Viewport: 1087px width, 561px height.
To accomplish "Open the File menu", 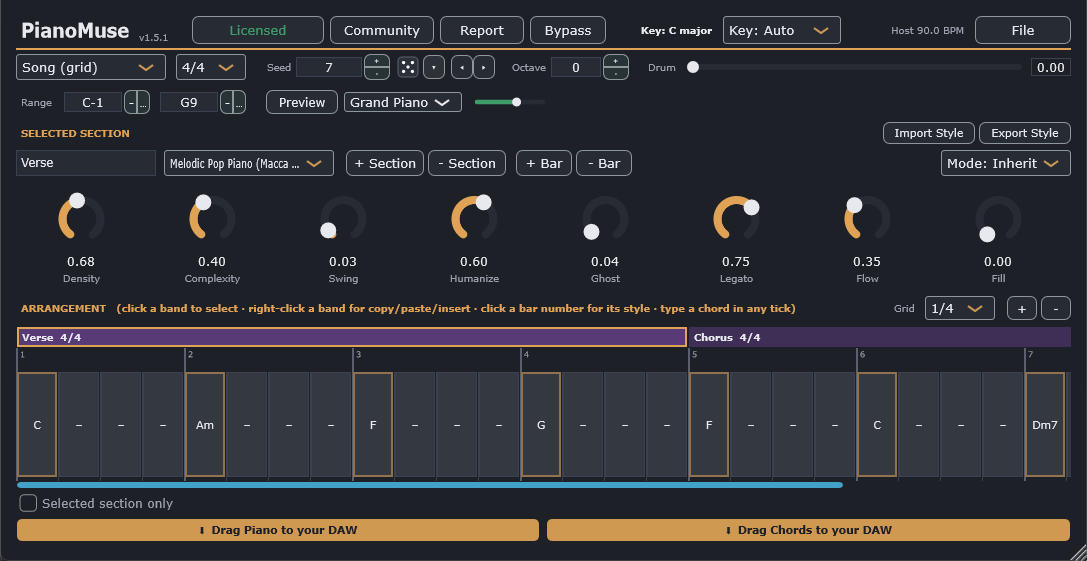I will point(1023,31).
